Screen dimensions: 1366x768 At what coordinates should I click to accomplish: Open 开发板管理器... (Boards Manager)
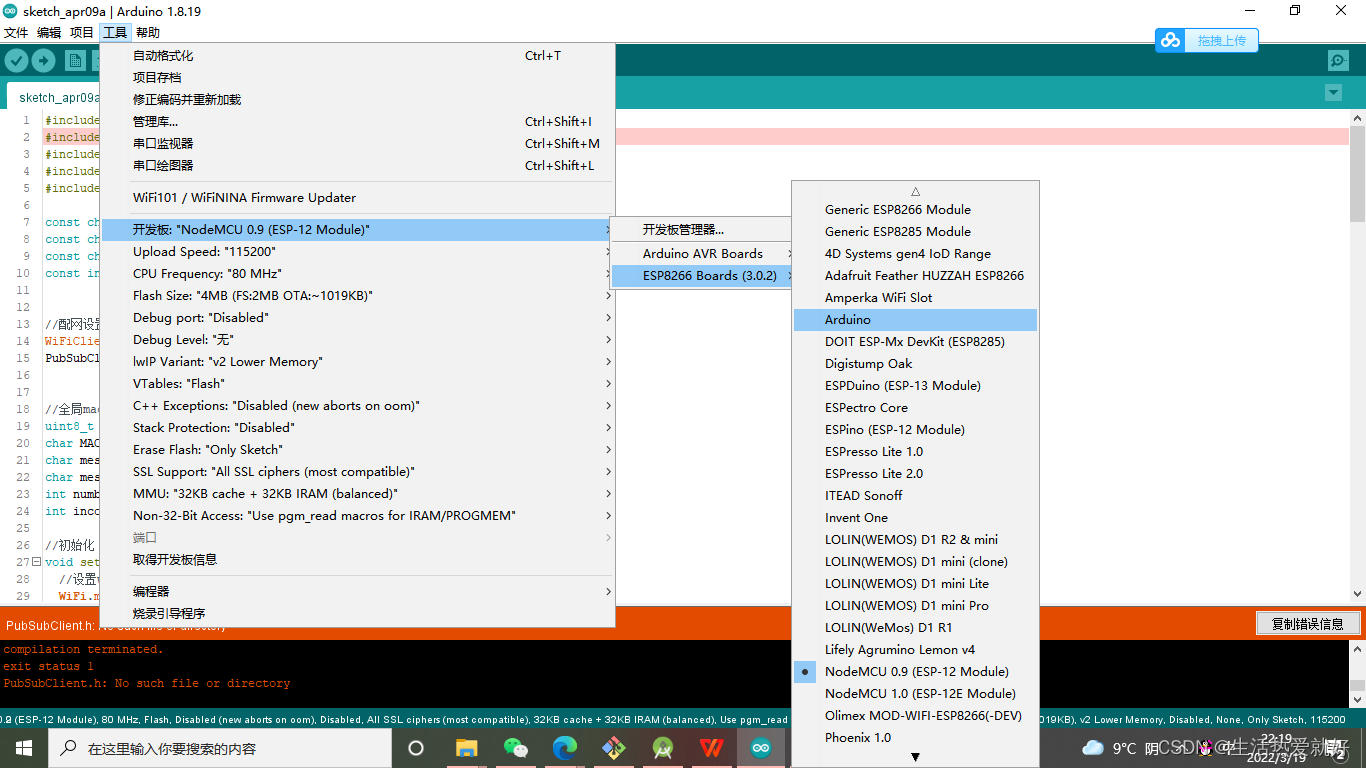702,229
